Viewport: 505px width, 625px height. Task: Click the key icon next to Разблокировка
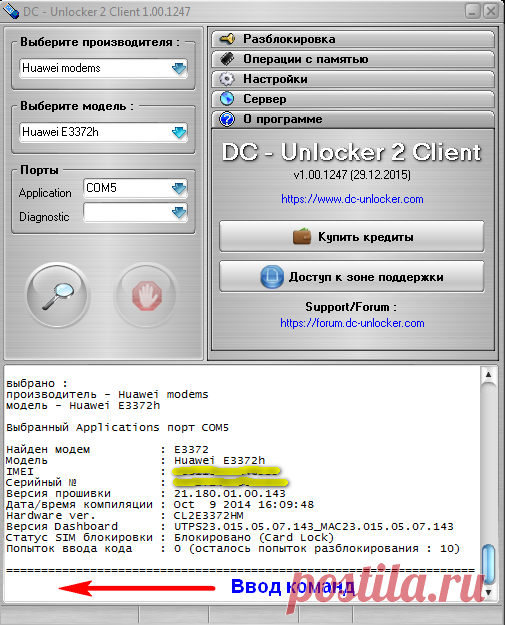pyautogui.click(x=227, y=39)
